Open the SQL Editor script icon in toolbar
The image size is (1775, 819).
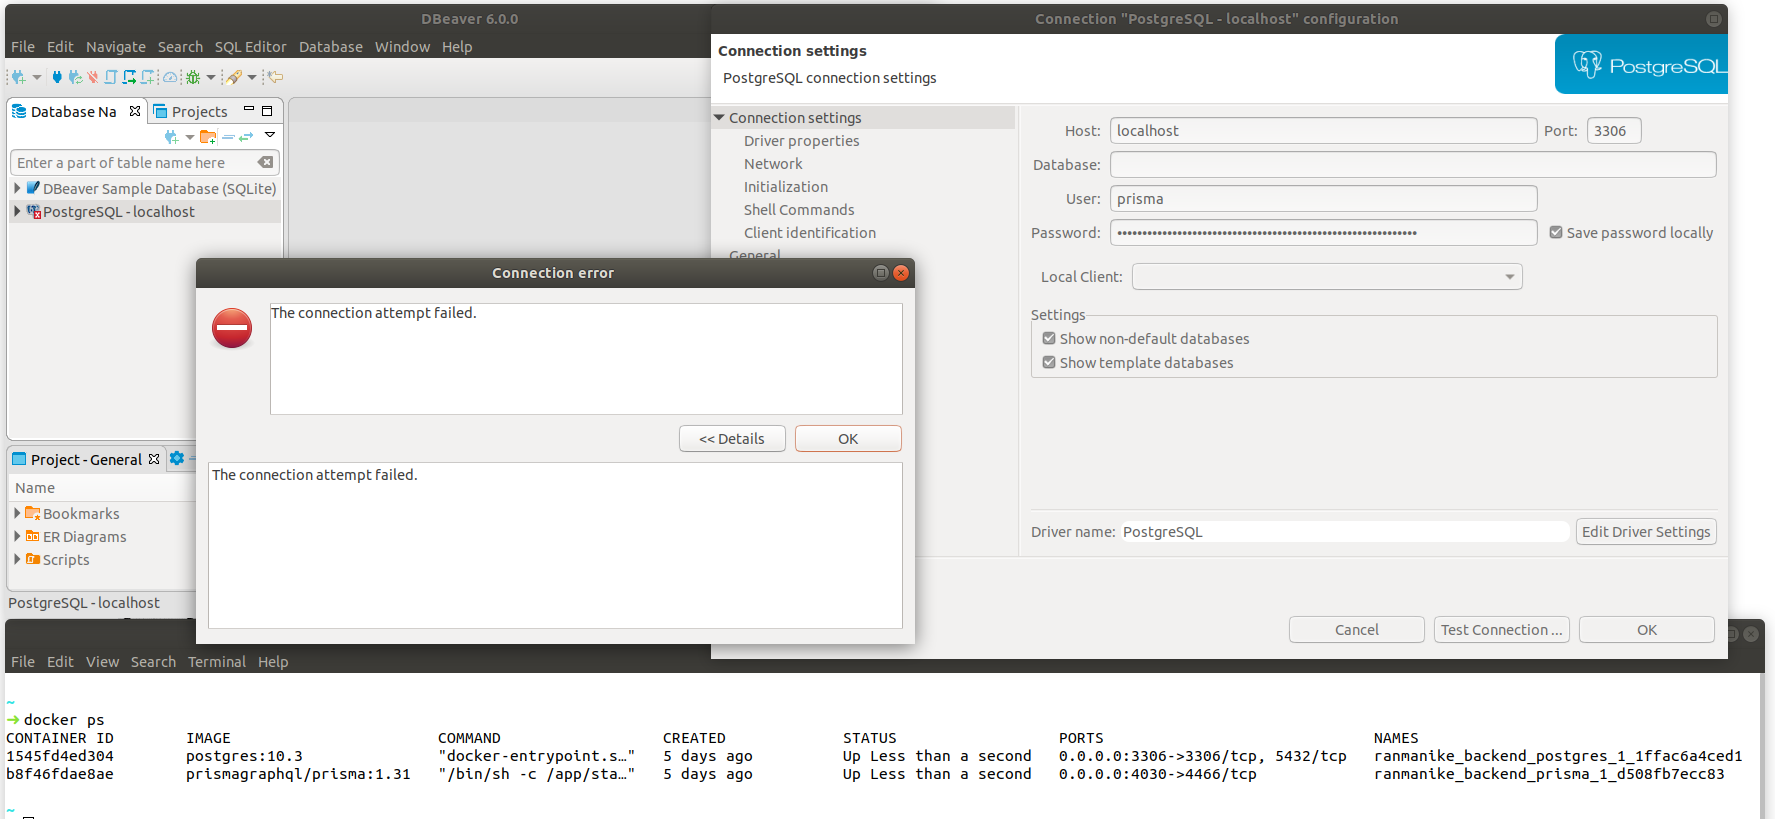(x=111, y=77)
